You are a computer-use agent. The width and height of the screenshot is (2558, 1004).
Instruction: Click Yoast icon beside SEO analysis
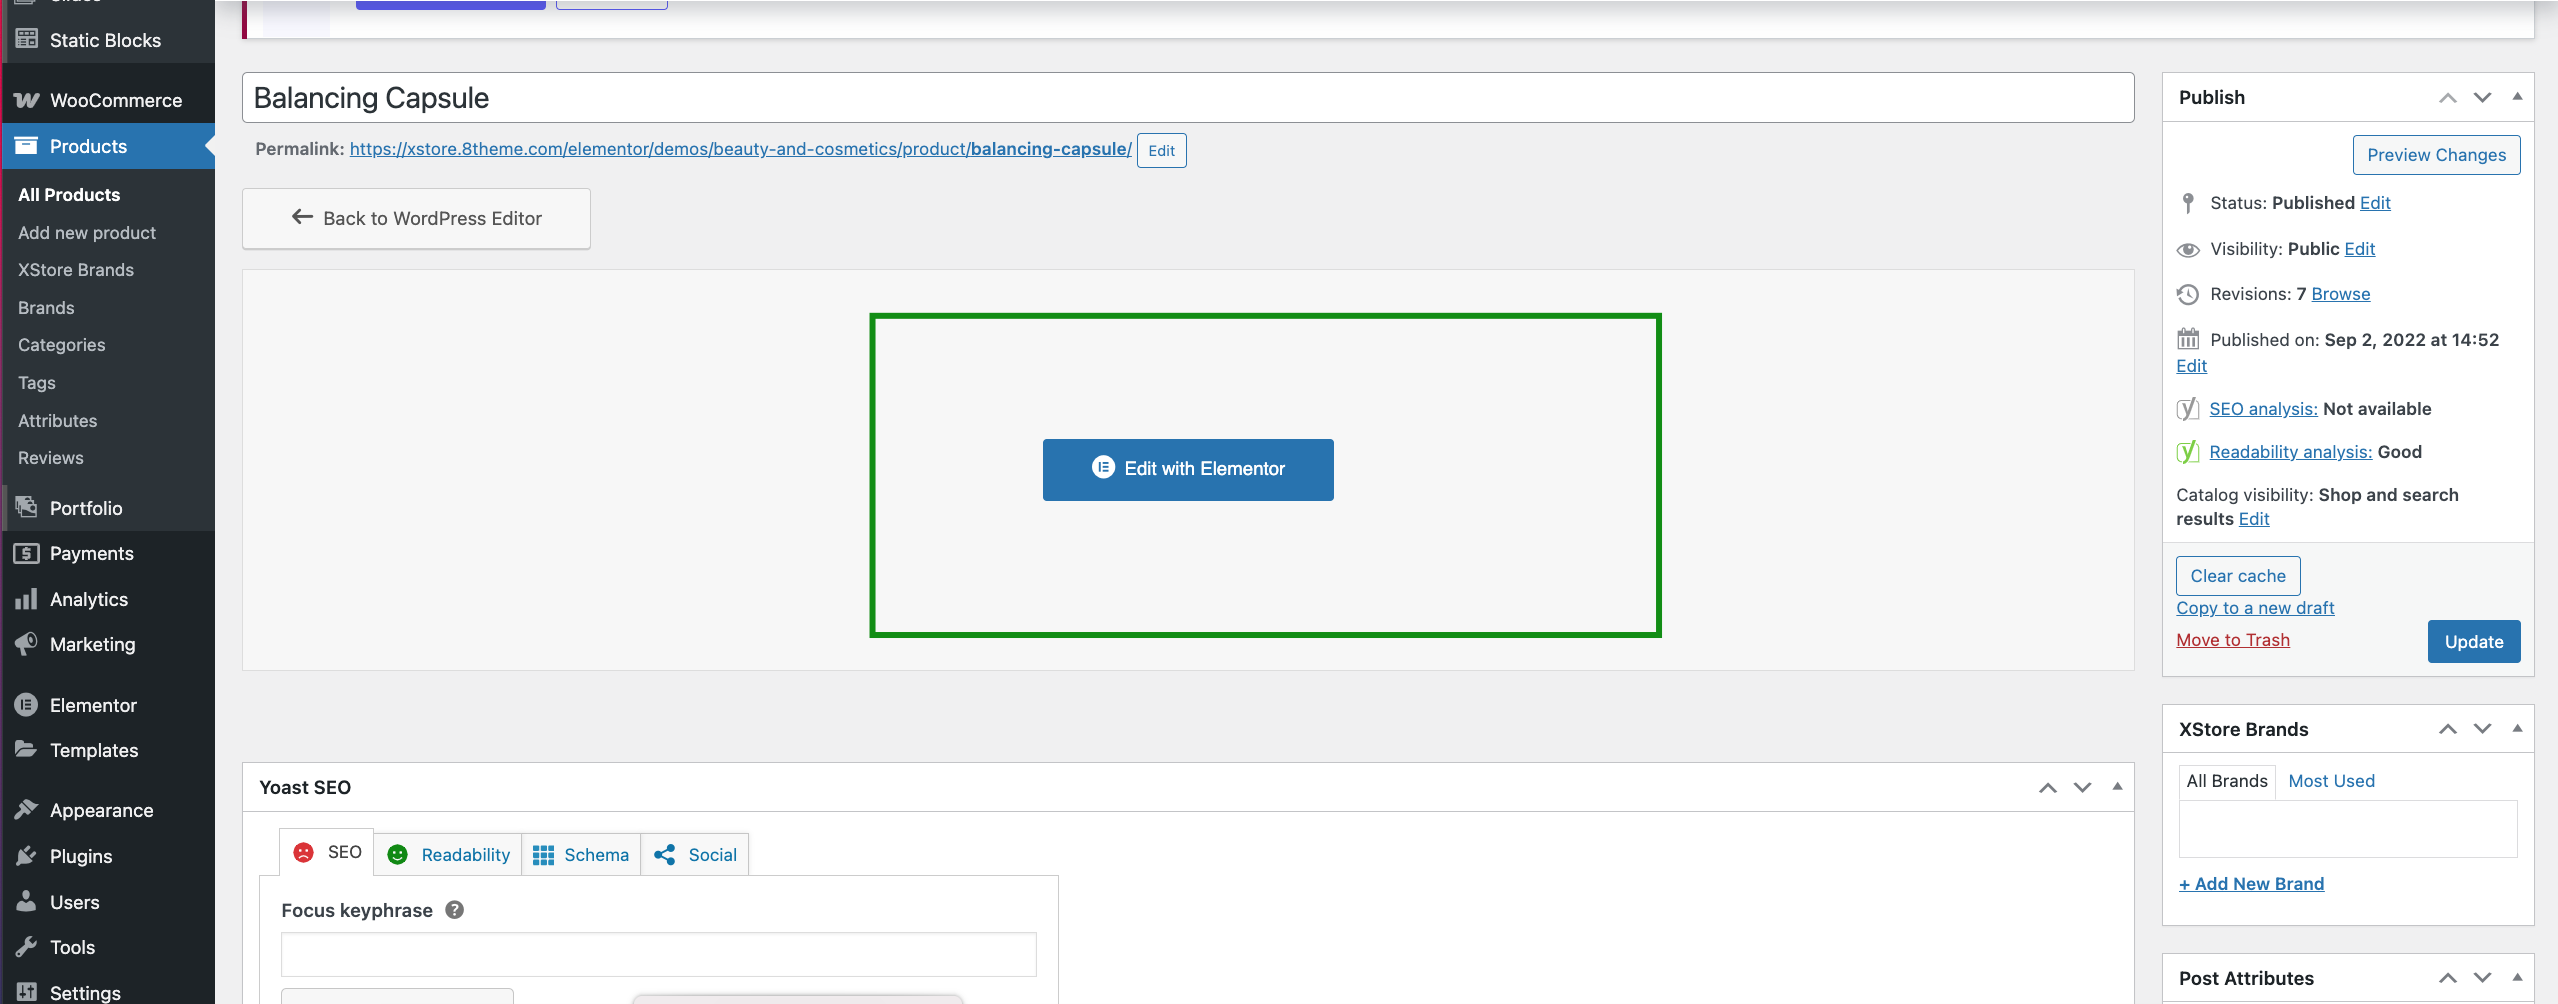tap(2188, 408)
